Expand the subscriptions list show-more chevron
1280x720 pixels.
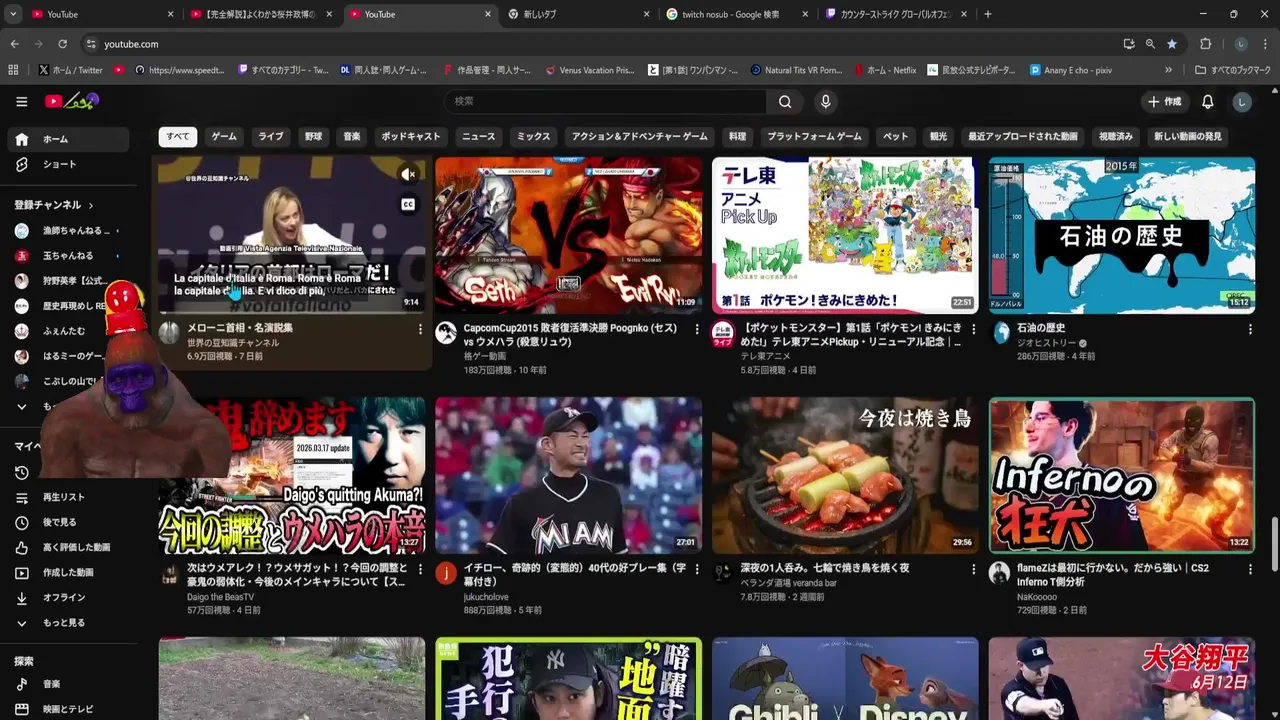tap(21, 407)
